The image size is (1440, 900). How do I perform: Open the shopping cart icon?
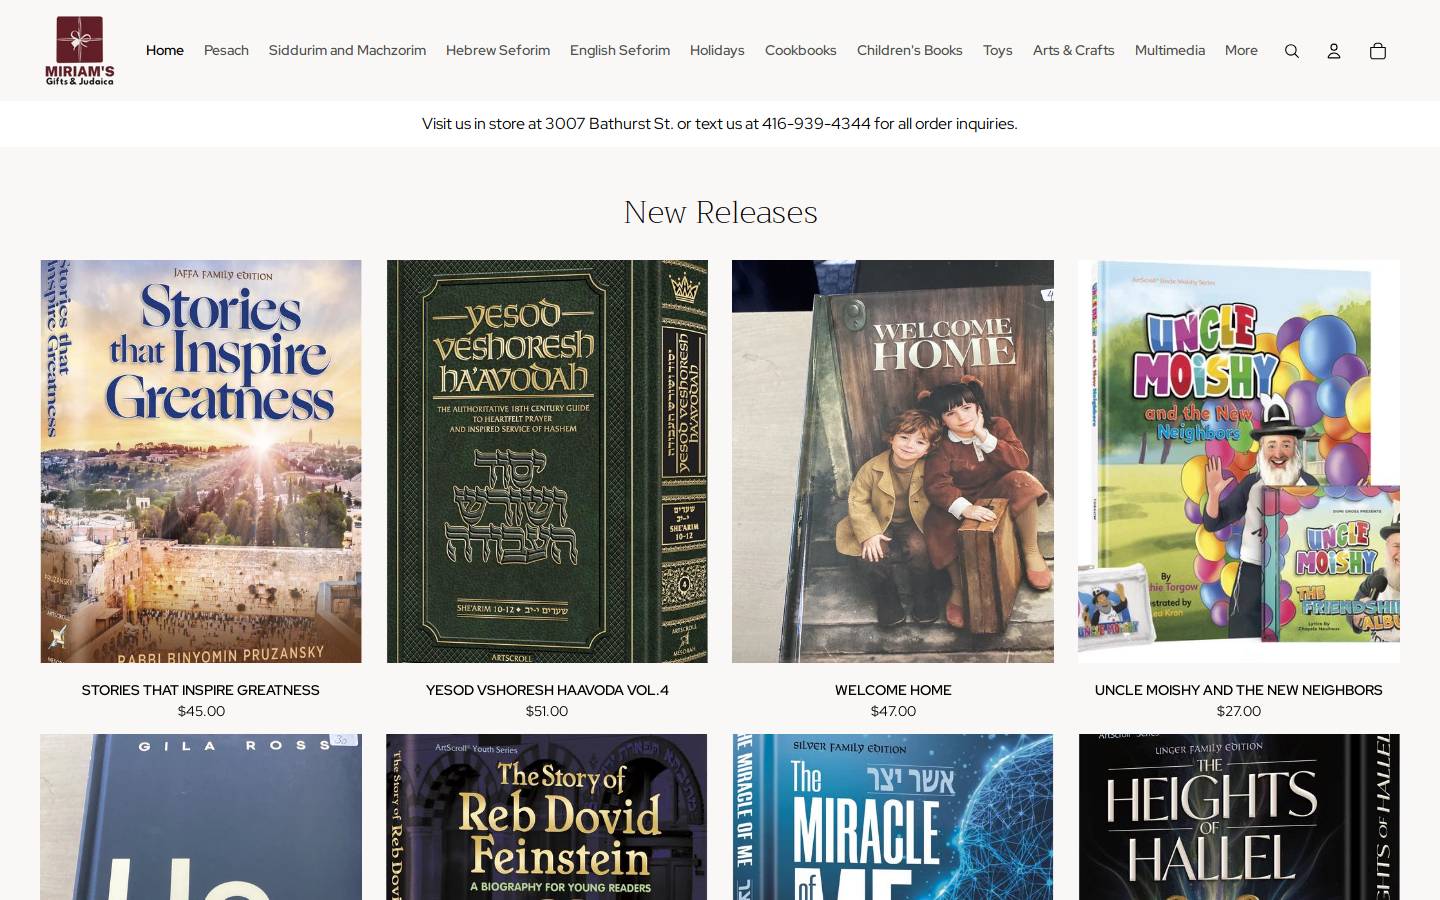tap(1377, 51)
